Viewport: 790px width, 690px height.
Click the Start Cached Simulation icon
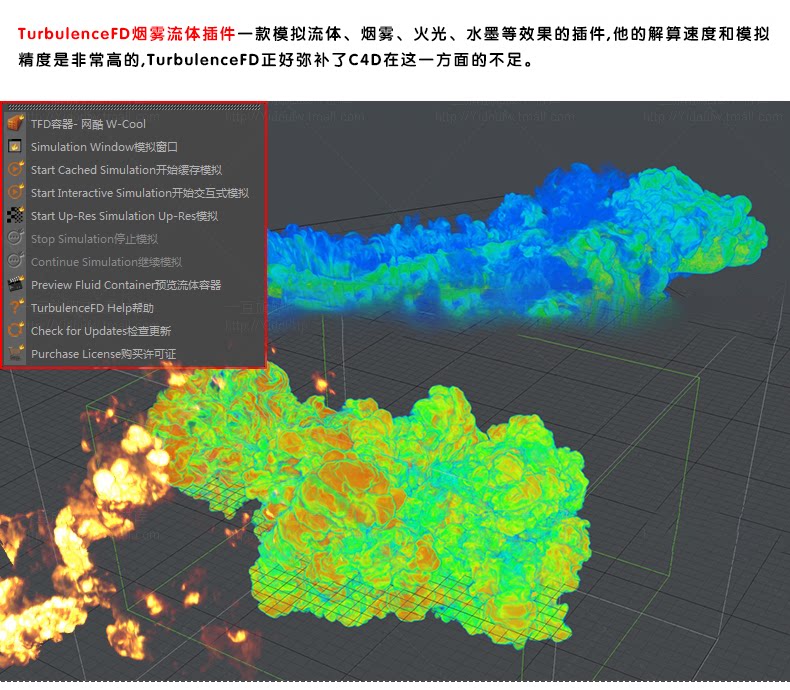16,170
